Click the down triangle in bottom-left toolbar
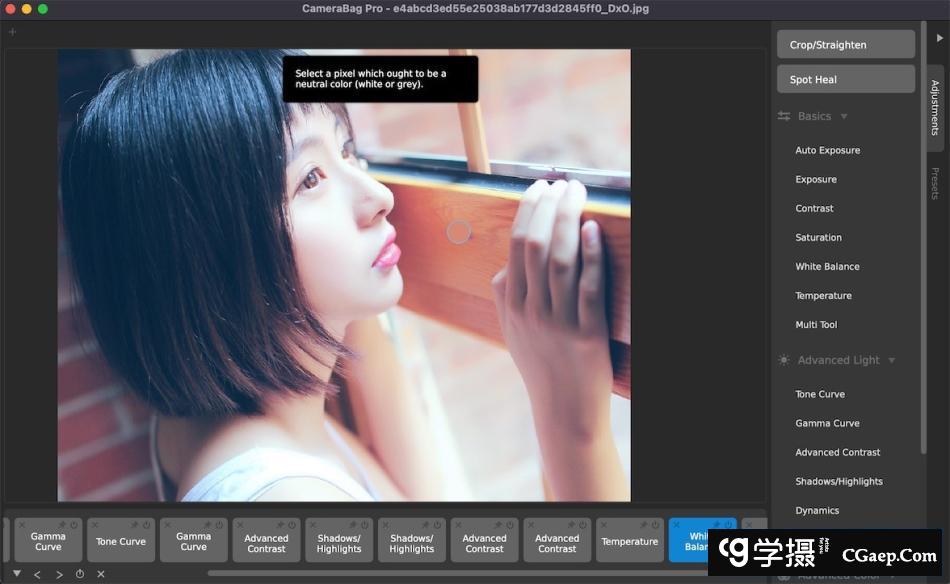The image size is (950, 584). 16,573
